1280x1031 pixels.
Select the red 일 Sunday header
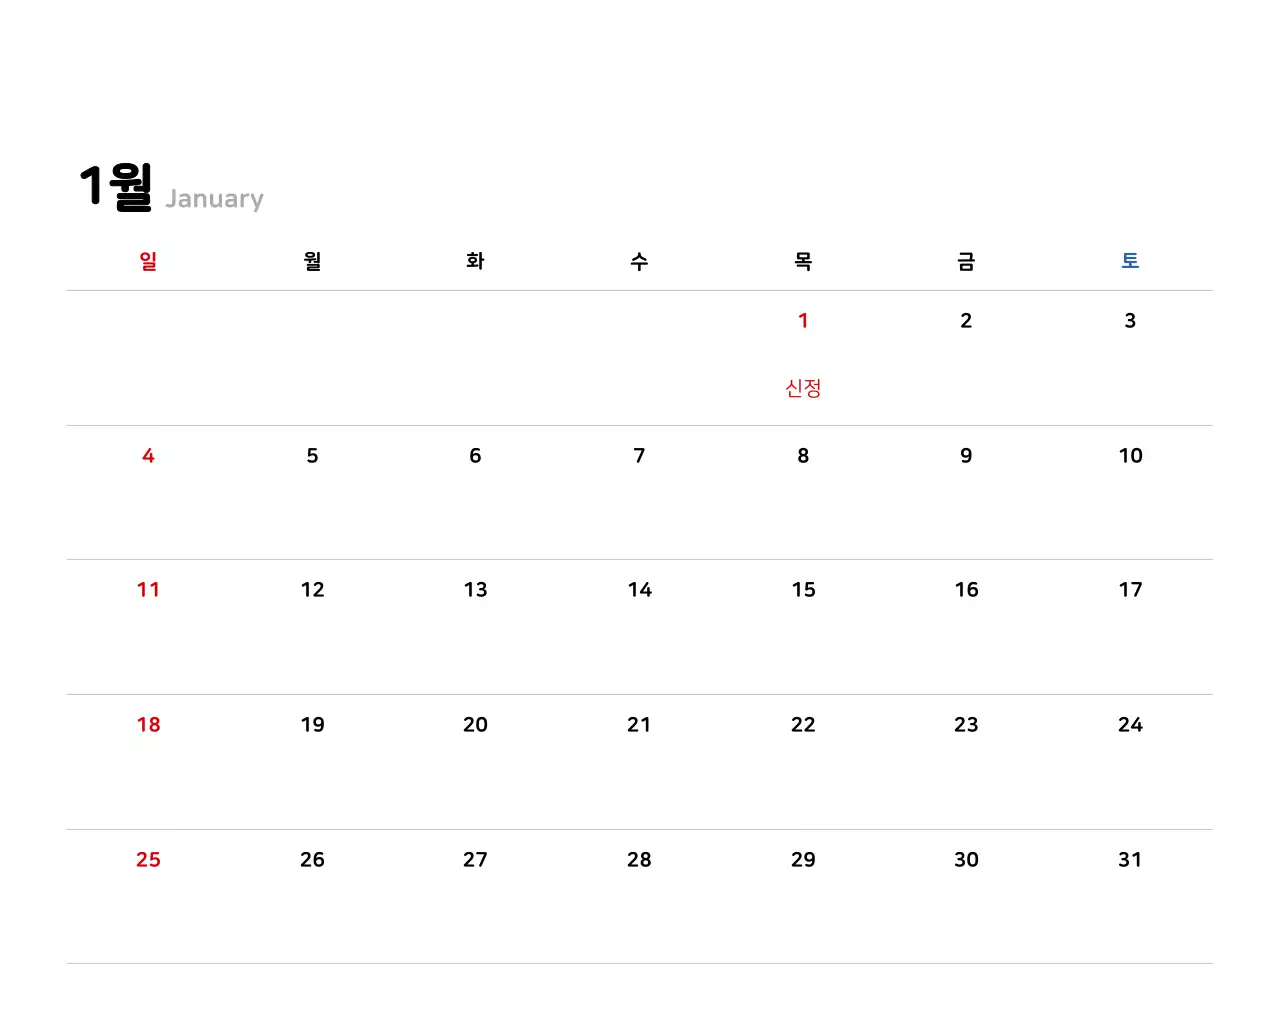pos(148,261)
